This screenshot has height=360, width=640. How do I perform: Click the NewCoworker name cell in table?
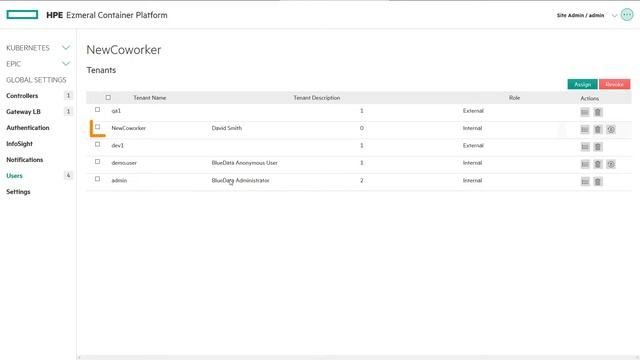(x=129, y=128)
